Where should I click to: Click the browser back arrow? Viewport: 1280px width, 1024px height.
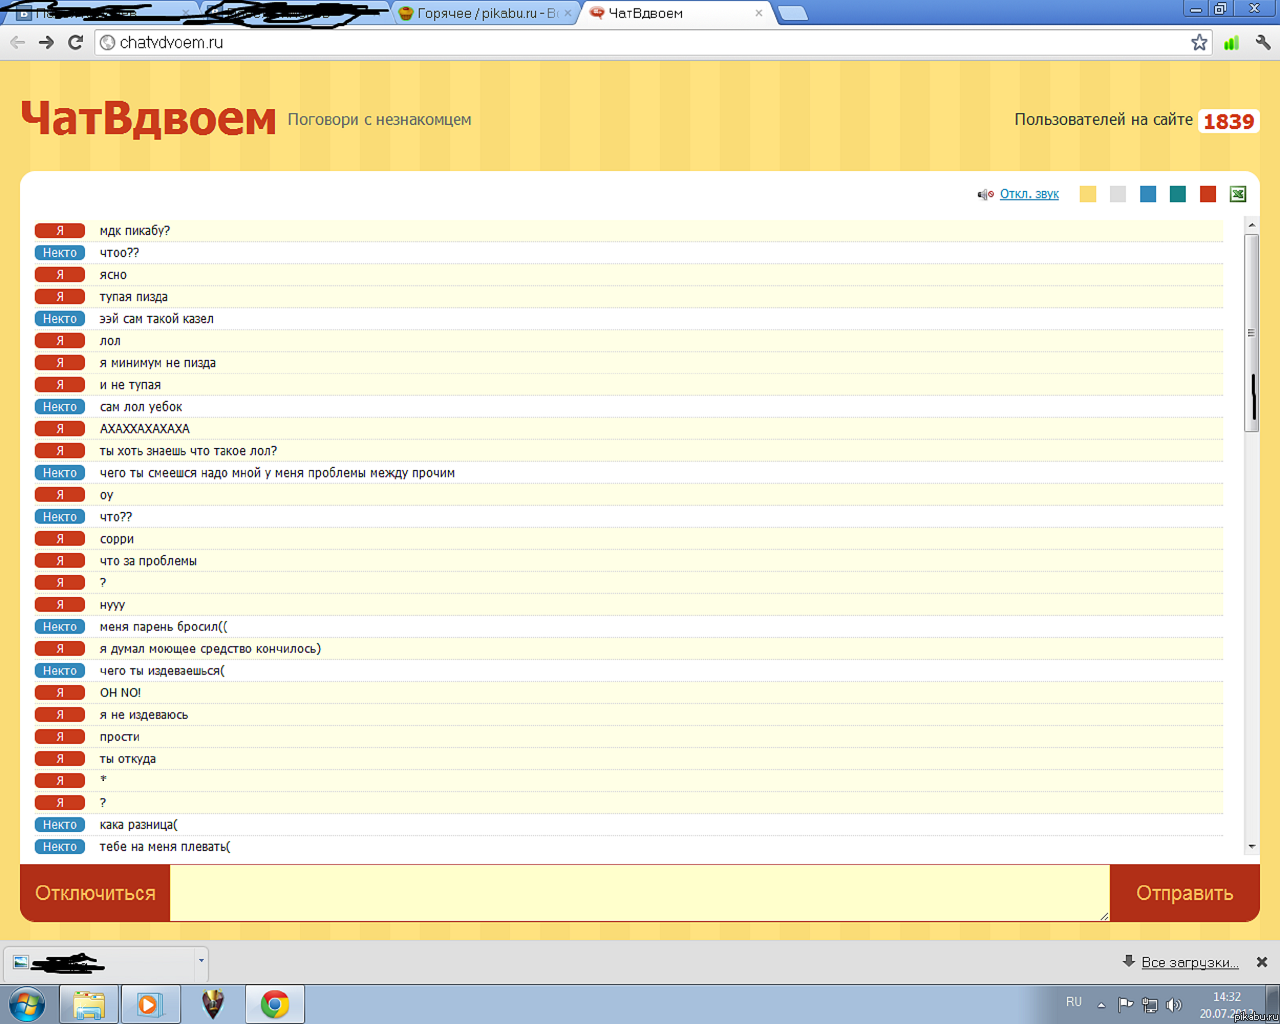click(17, 42)
